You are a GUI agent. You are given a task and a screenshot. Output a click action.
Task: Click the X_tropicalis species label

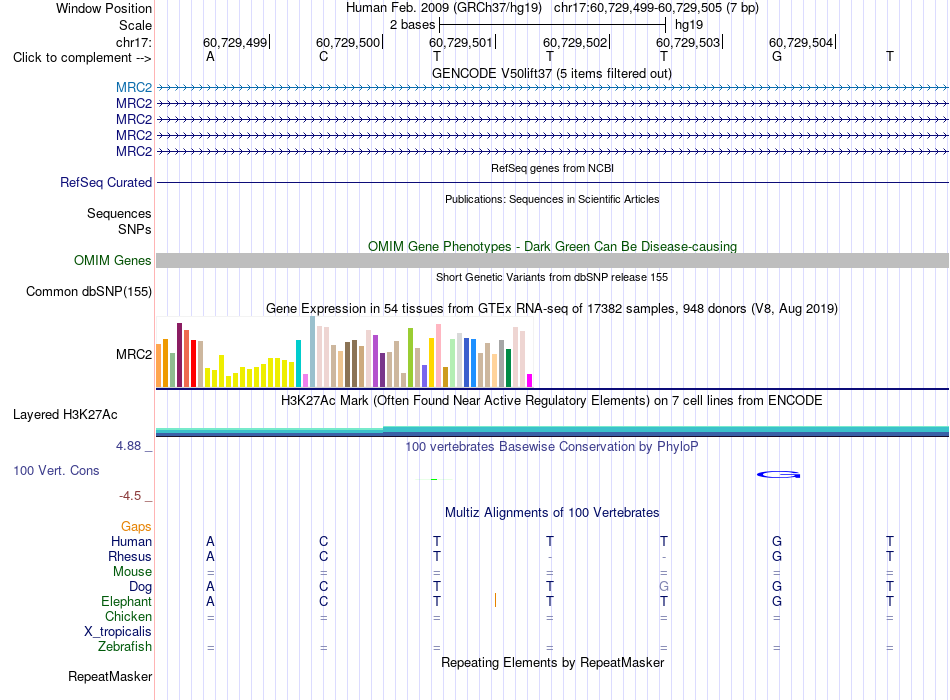118,632
